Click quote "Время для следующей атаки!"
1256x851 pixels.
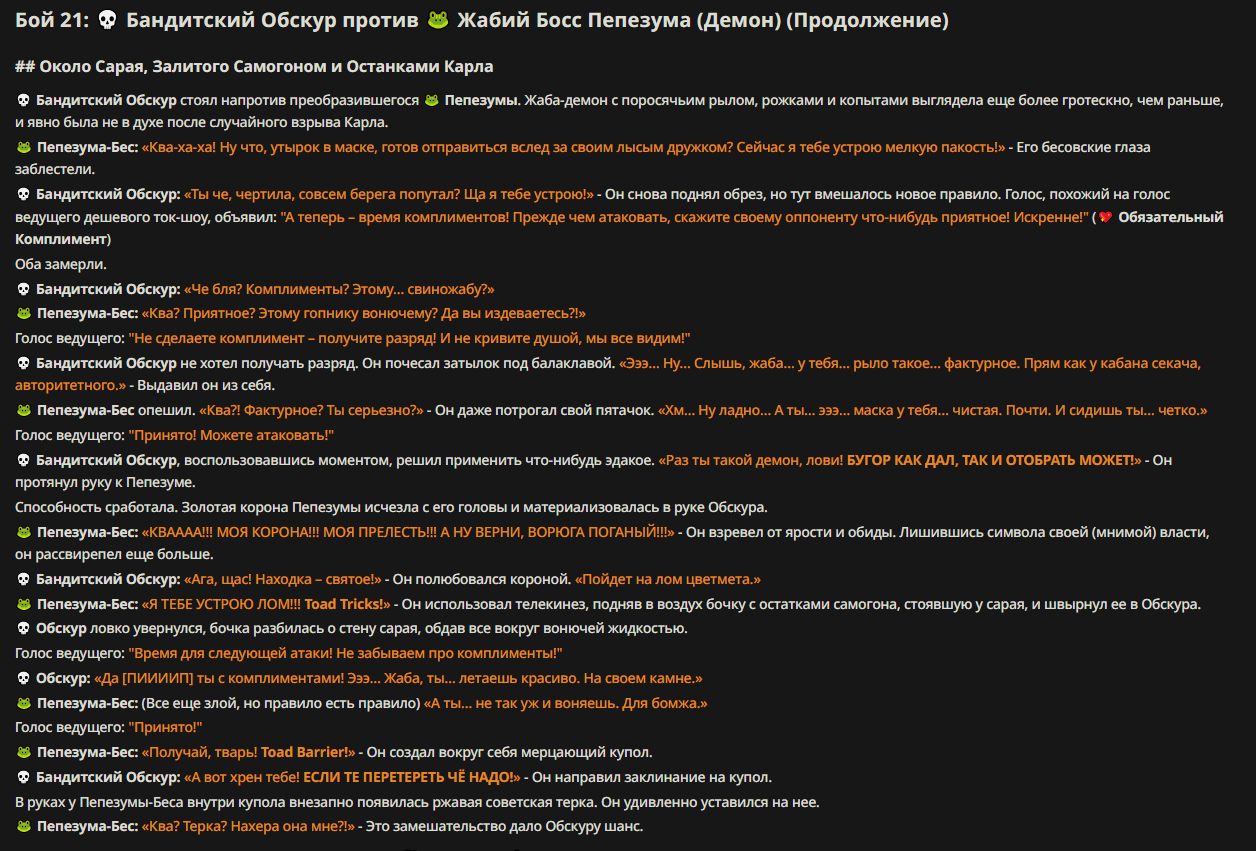point(233,653)
